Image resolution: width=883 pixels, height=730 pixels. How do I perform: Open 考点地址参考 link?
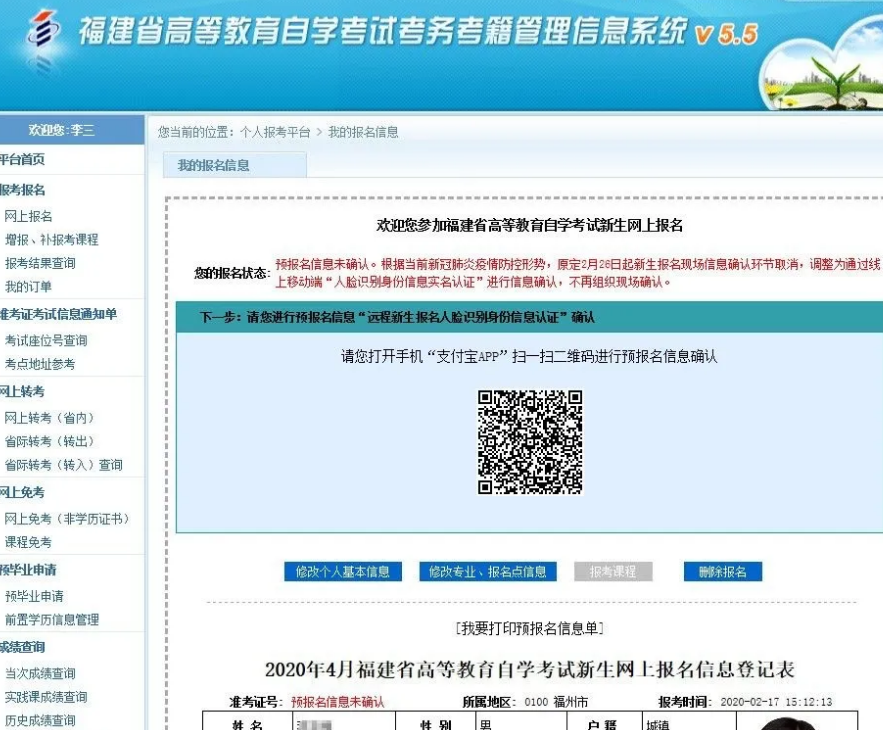[x=40, y=364]
